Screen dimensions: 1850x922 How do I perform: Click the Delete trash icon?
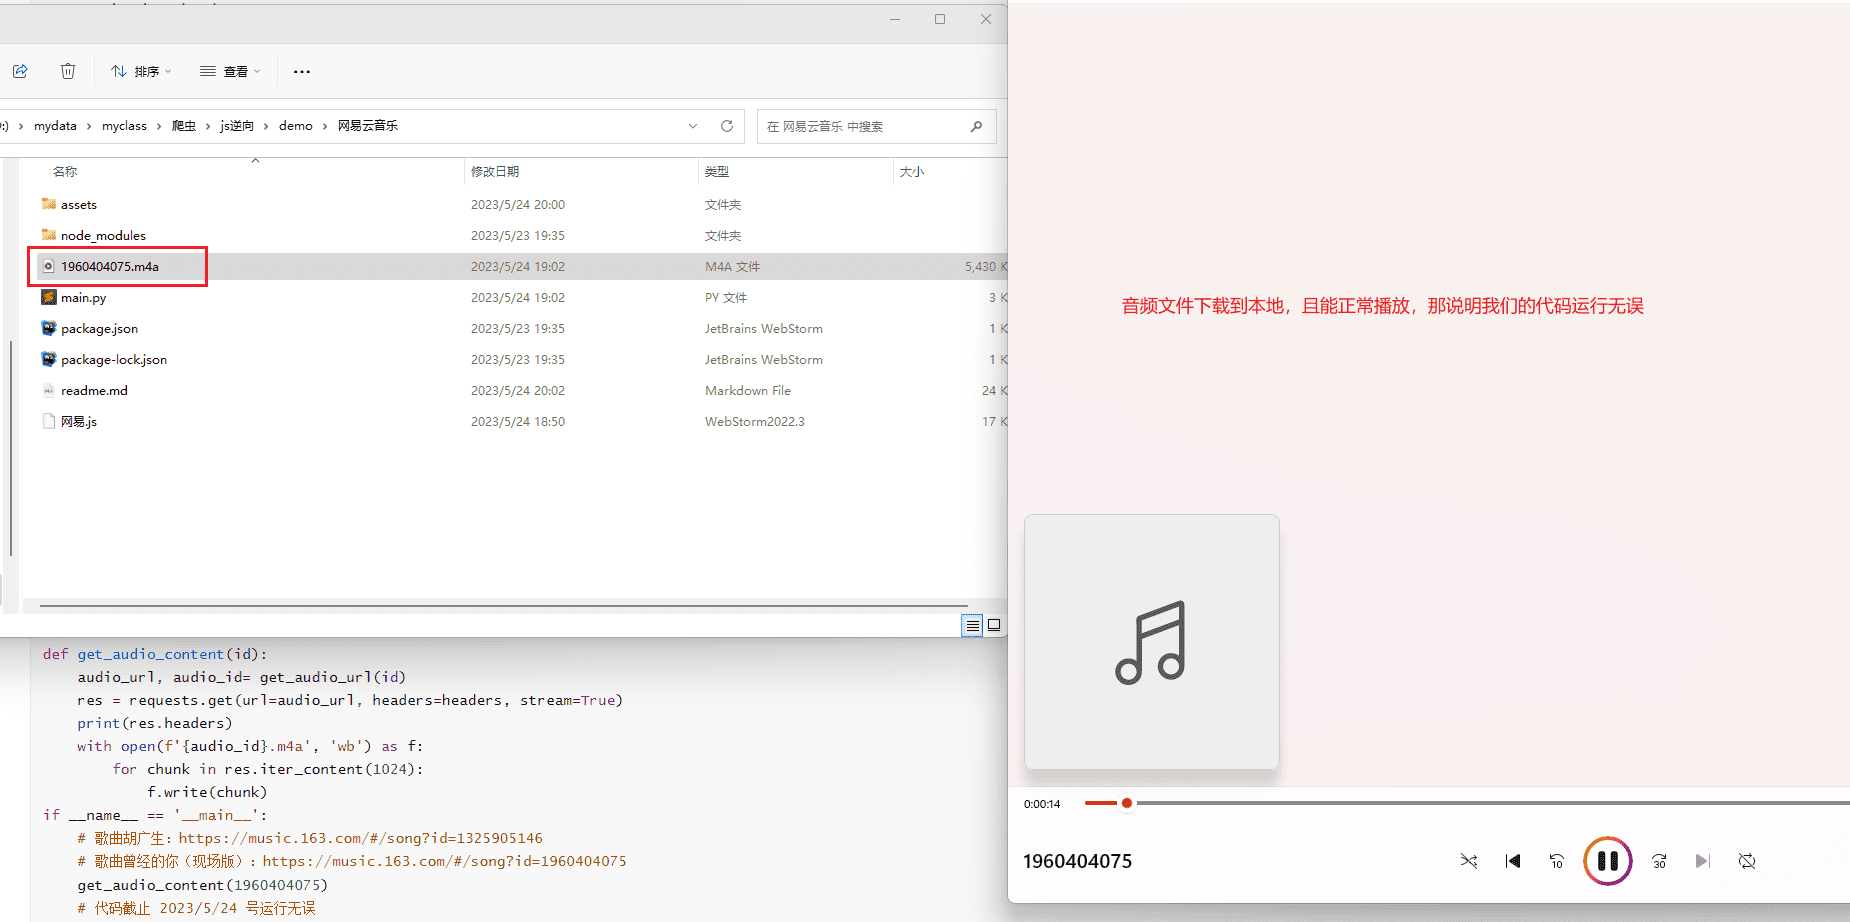click(x=68, y=71)
